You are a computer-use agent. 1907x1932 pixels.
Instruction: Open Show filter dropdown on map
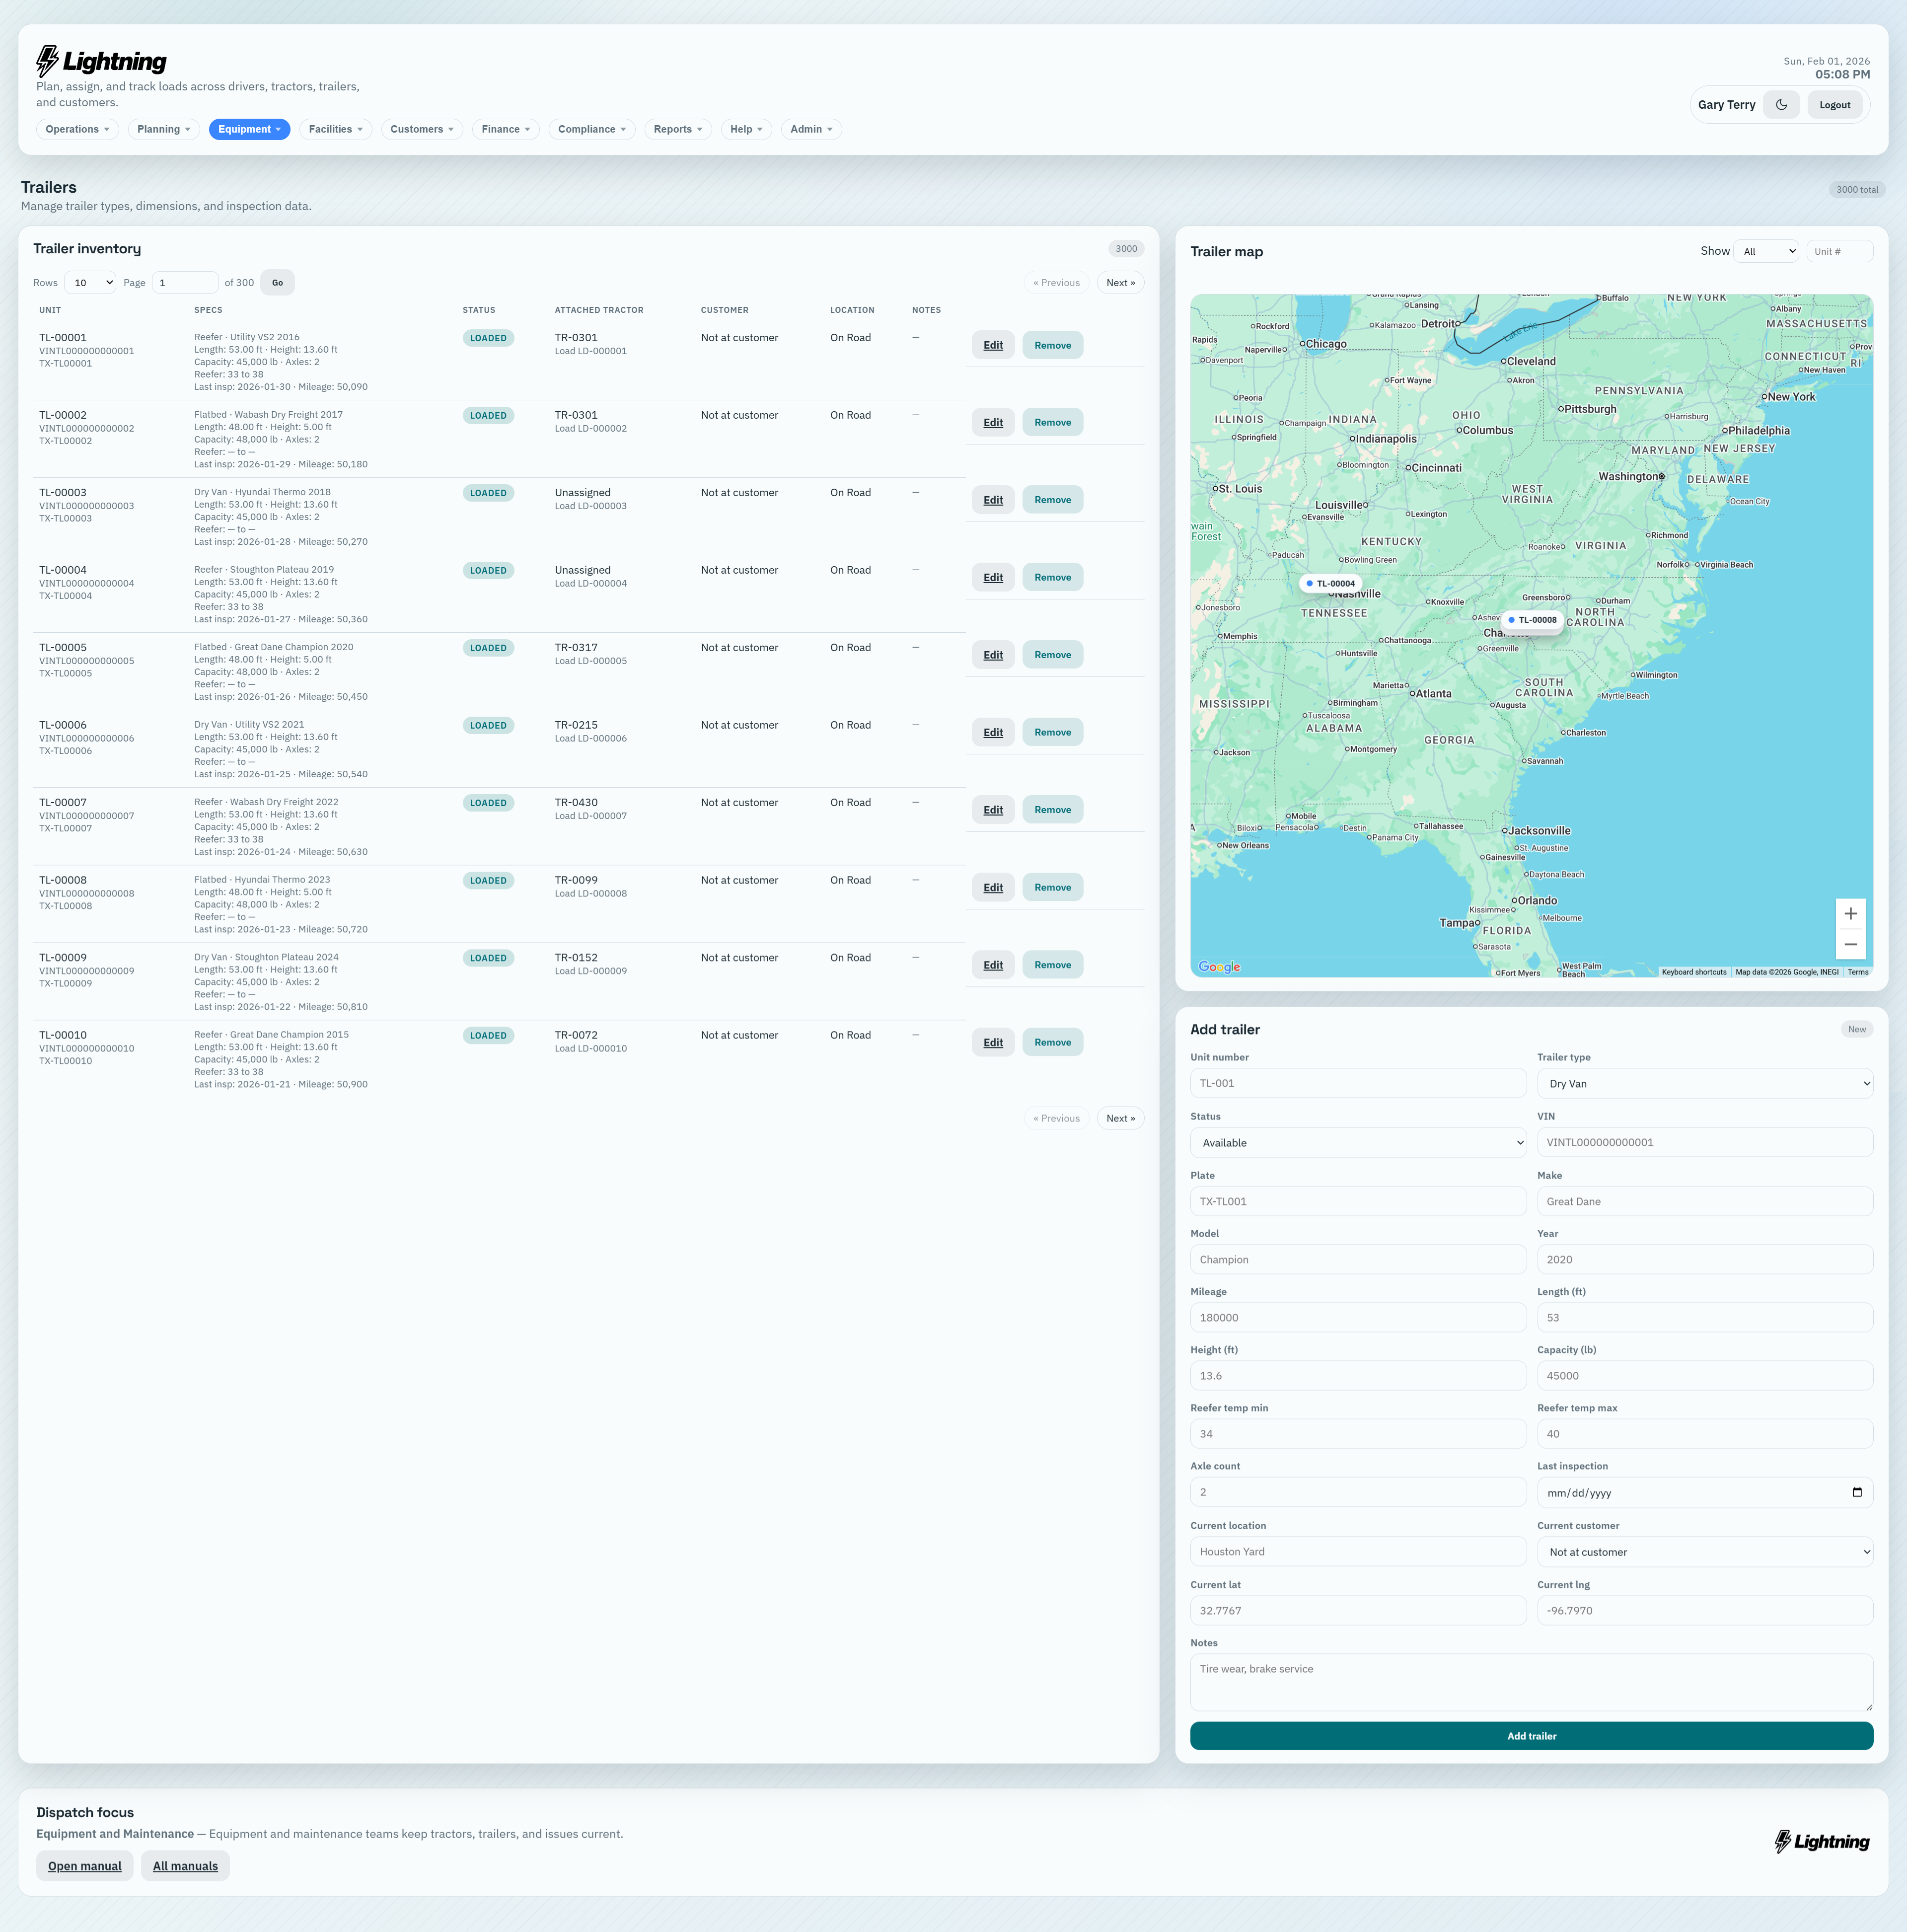[x=1766, y=251]
